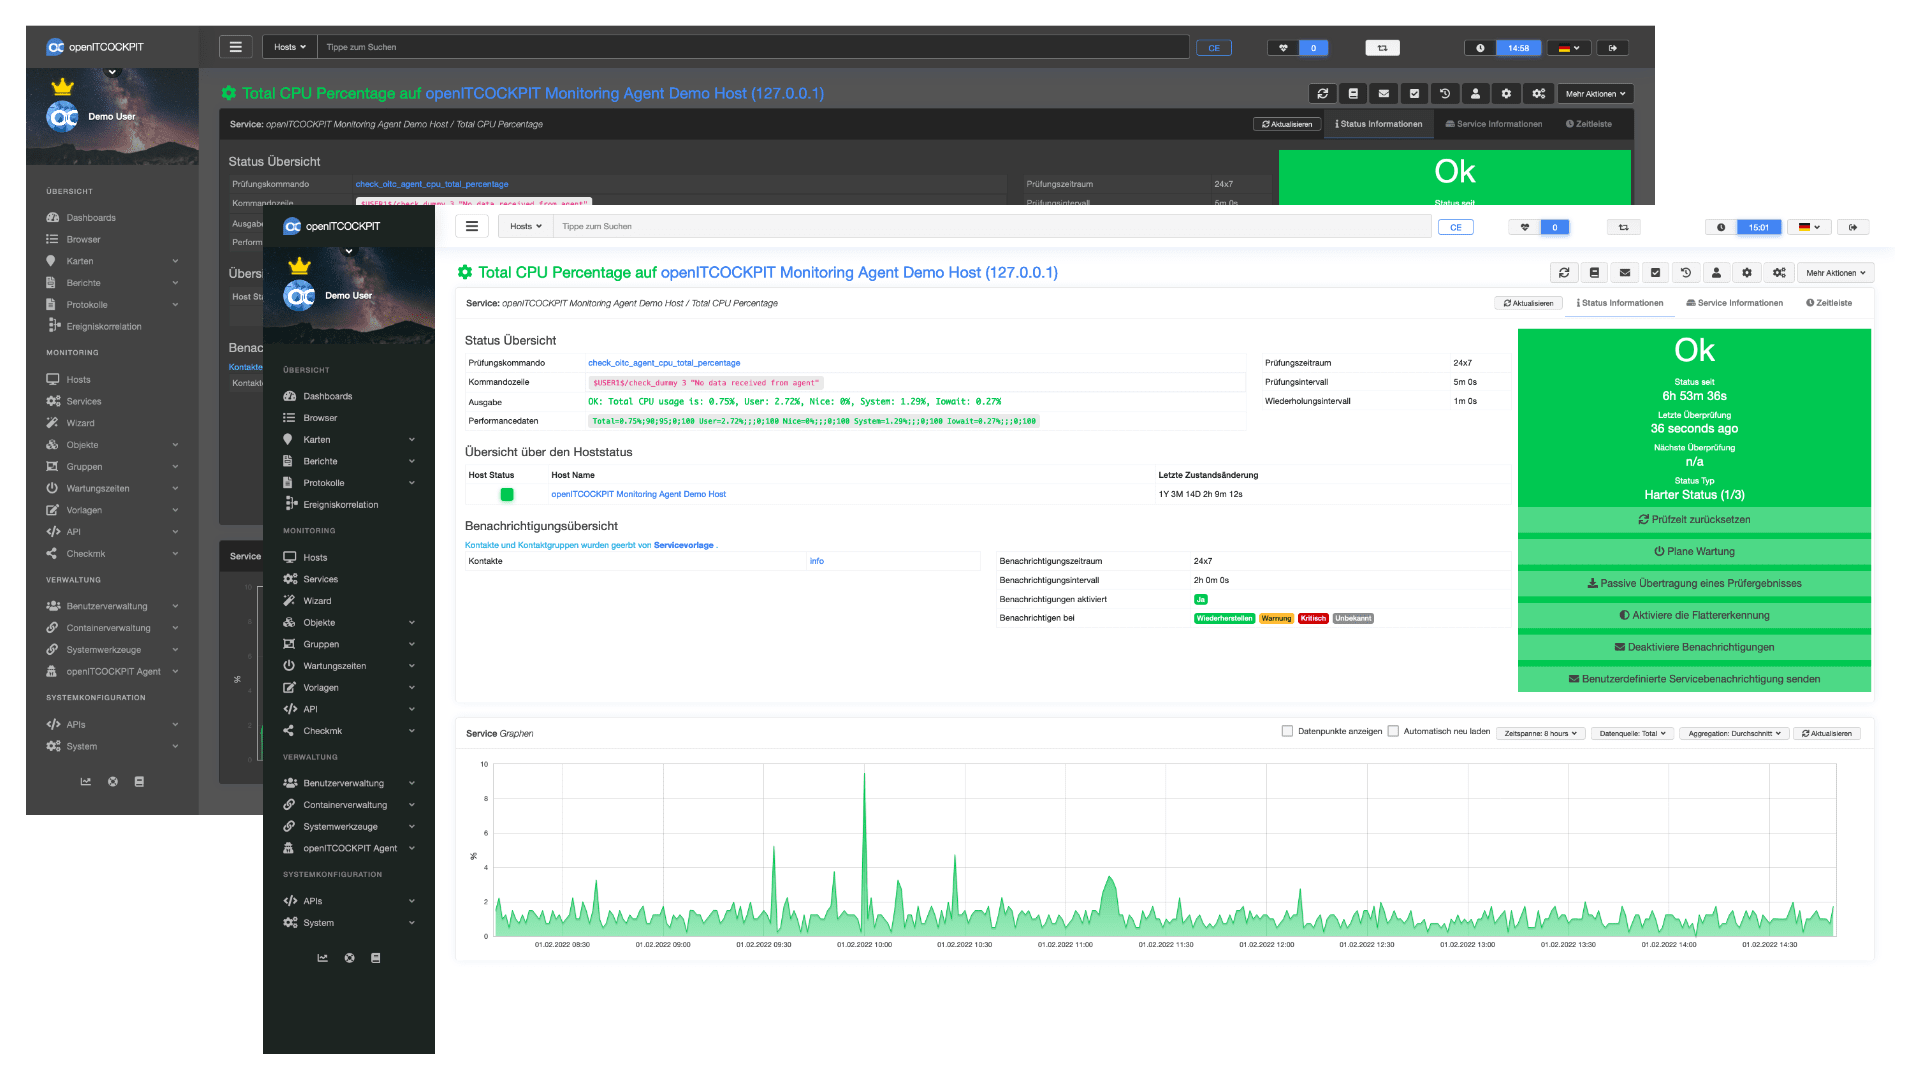Switch to the Service Informationen tab in the light window

tap(1735, 303)
